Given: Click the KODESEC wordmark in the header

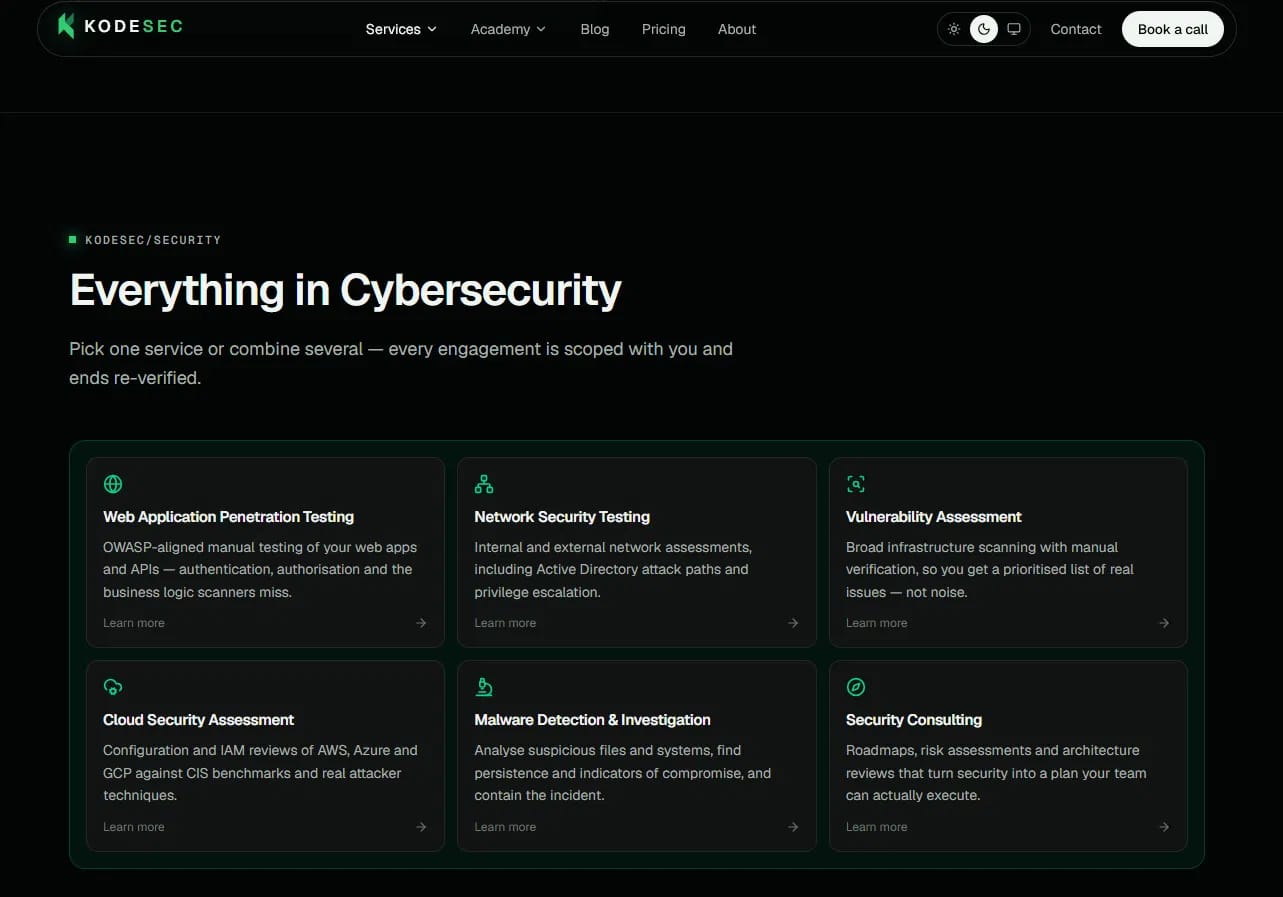Looking at the screenshot, I should pos(134,26).
